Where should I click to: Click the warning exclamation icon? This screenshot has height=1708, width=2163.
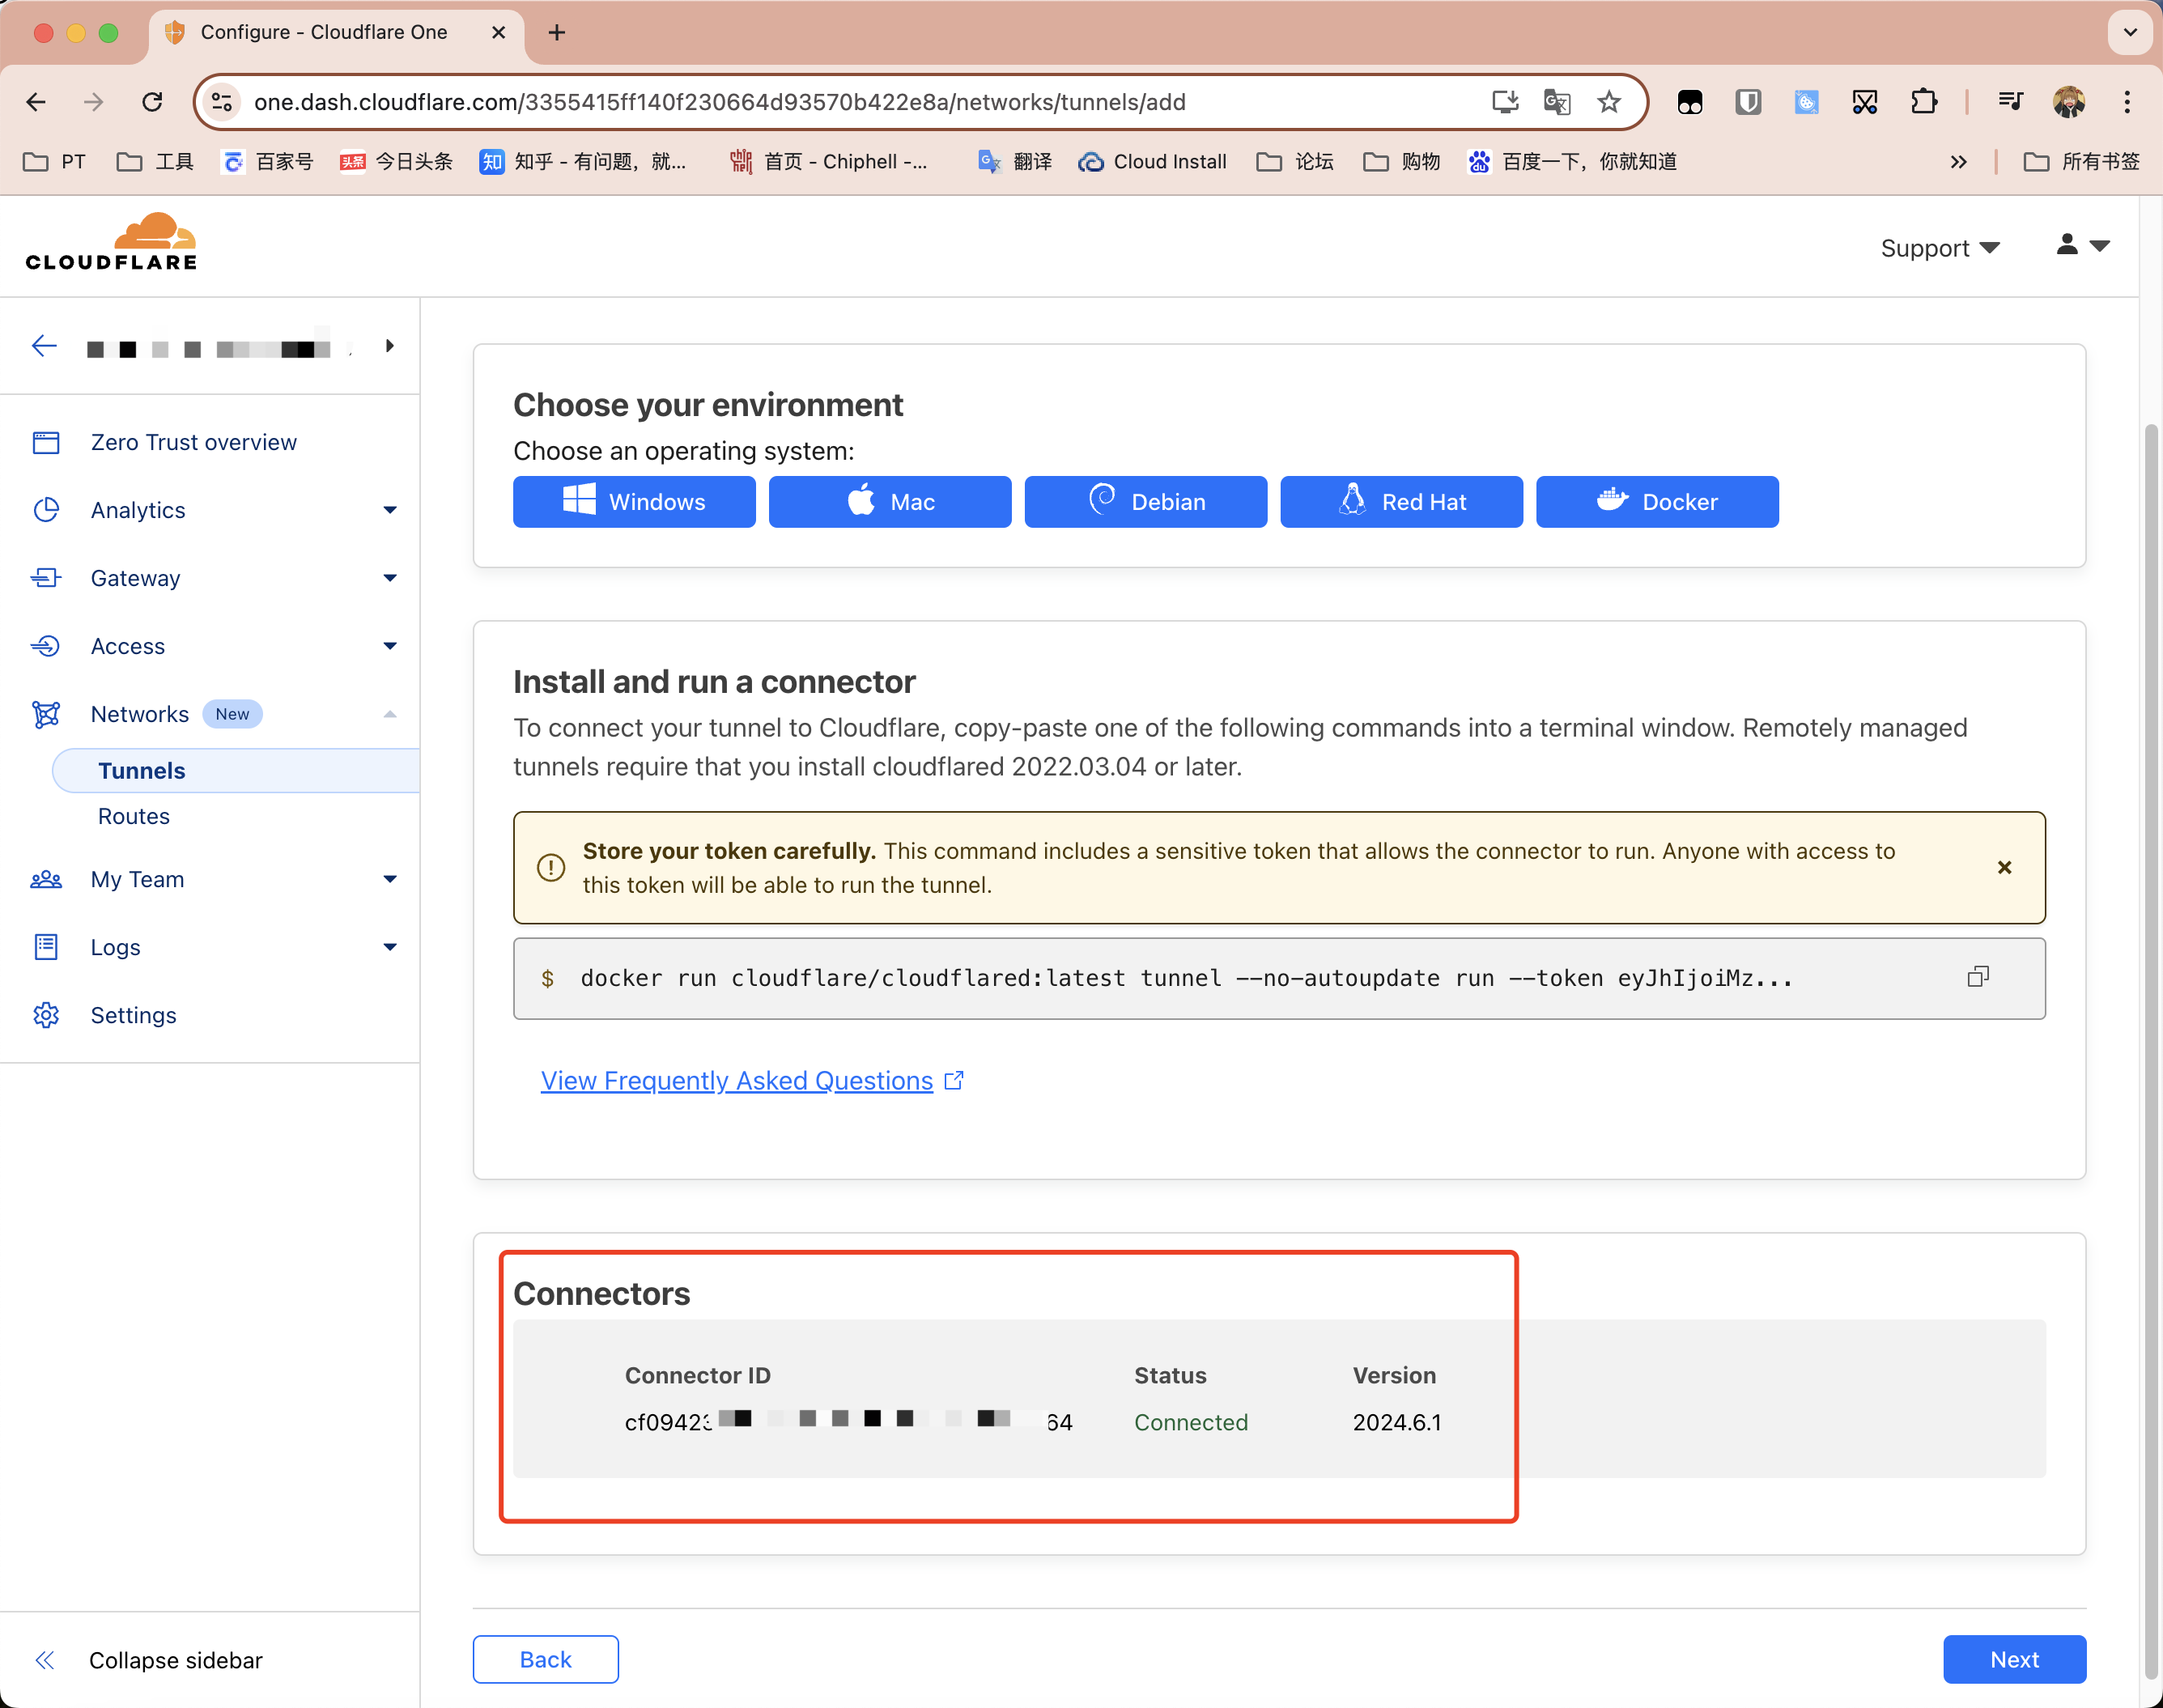(551, 867)
